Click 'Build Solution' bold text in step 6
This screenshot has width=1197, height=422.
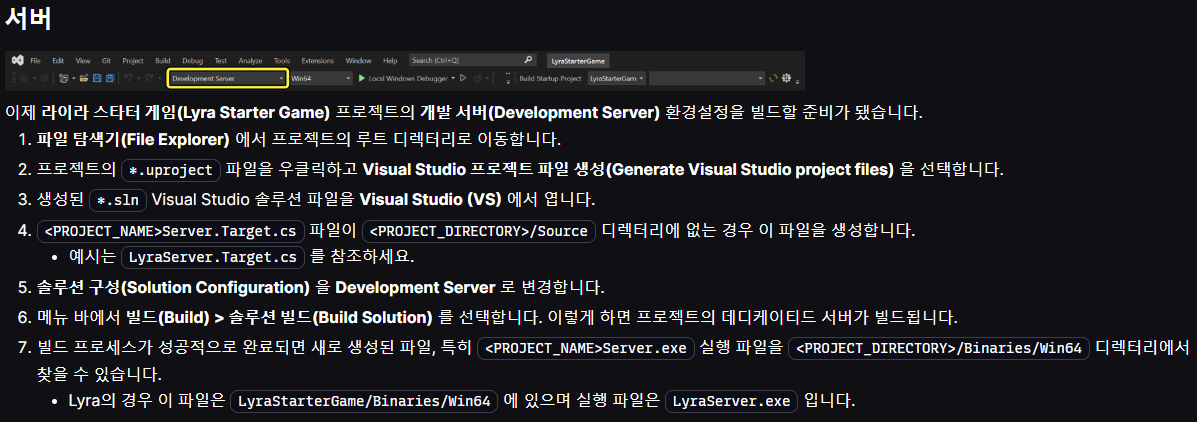point(373,317)
